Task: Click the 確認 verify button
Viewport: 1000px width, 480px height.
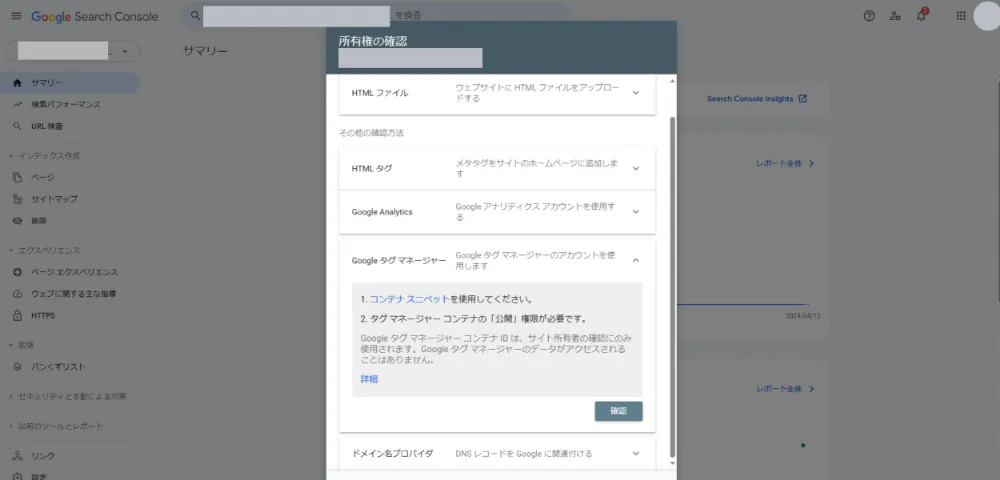Action: pyautogui.click(x=618, y=411)
